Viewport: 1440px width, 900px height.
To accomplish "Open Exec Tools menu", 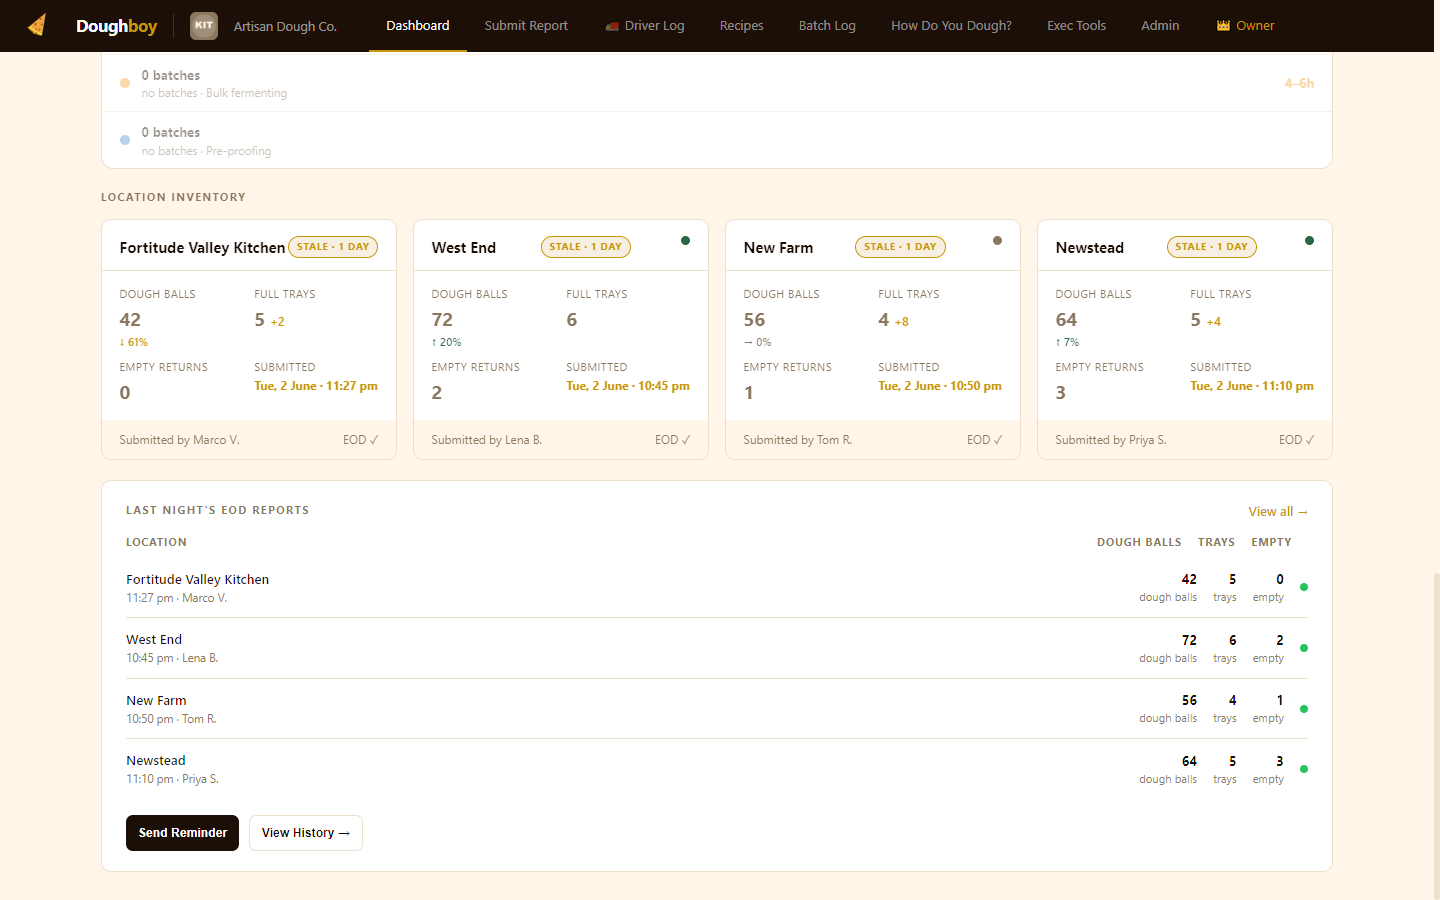I will [1076, 26].
